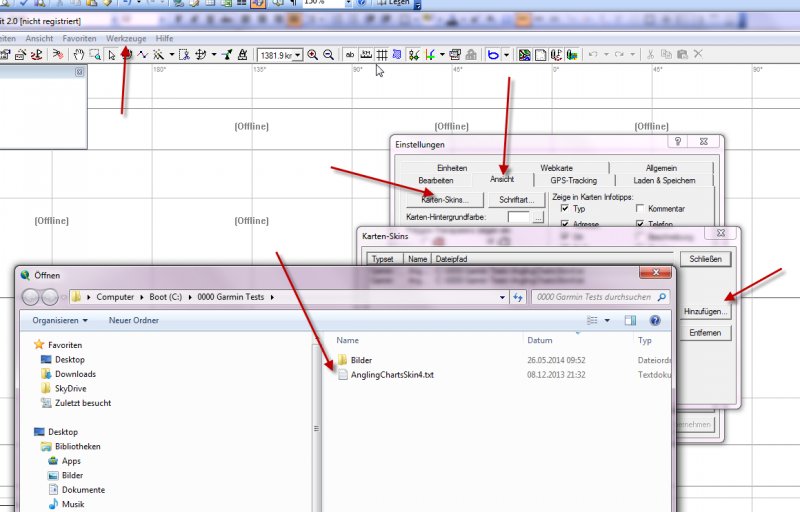Select the AnglingChartsSkin4.txt file
The width and height of the screenshot is (800, 512).
390,374
